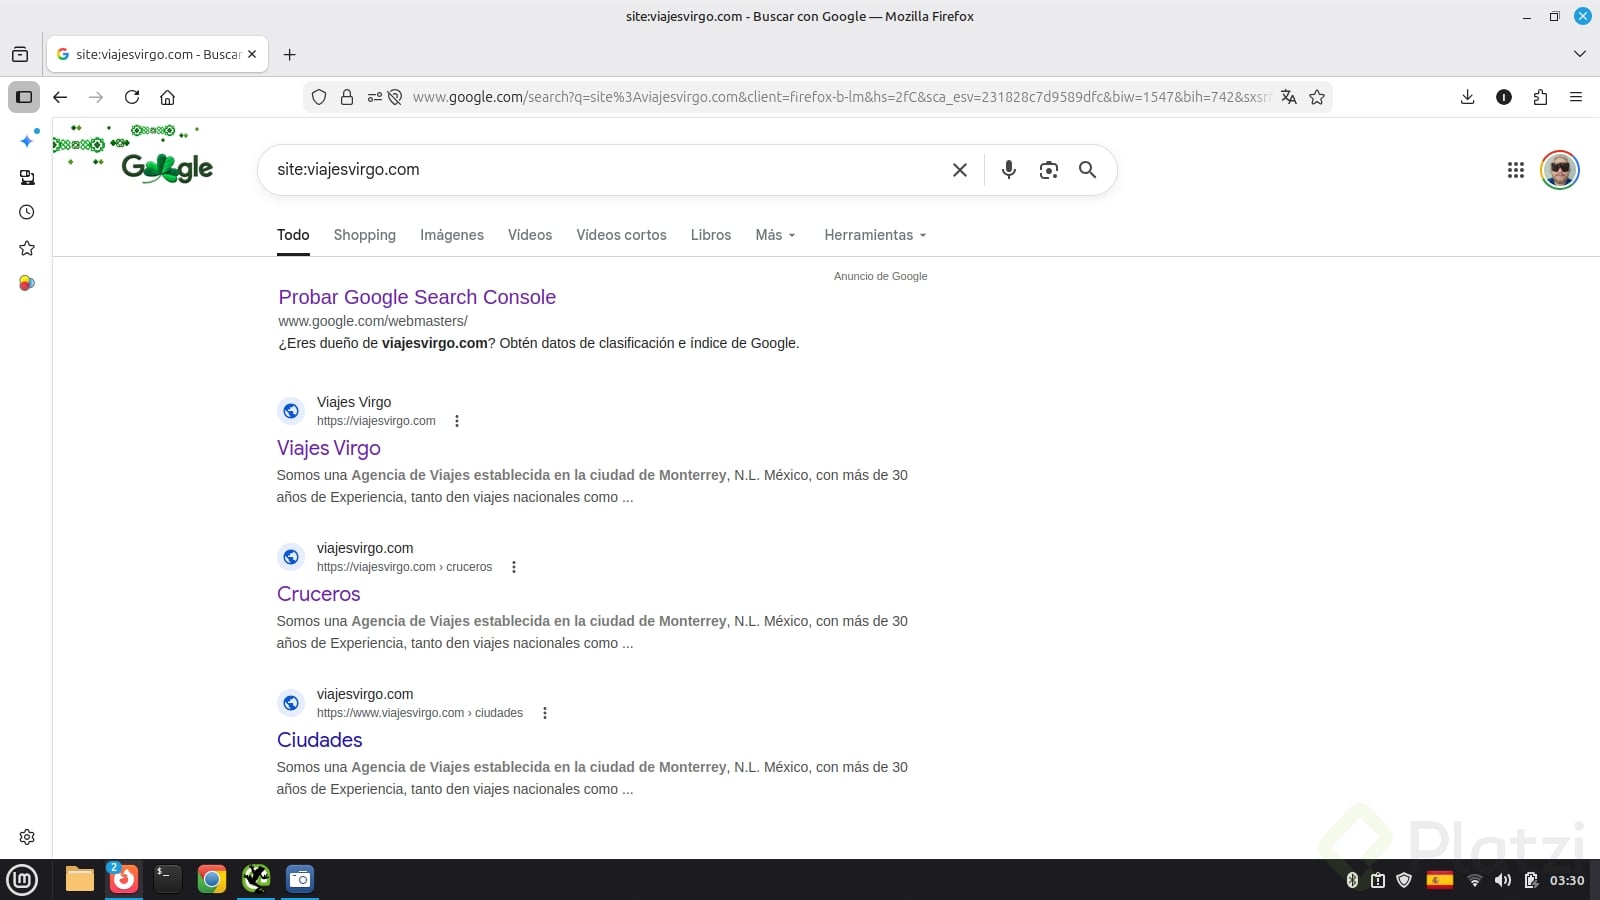Open the volume control in tray
Viewport: 1600px width, 900px height.
[x=1502, y=880]
